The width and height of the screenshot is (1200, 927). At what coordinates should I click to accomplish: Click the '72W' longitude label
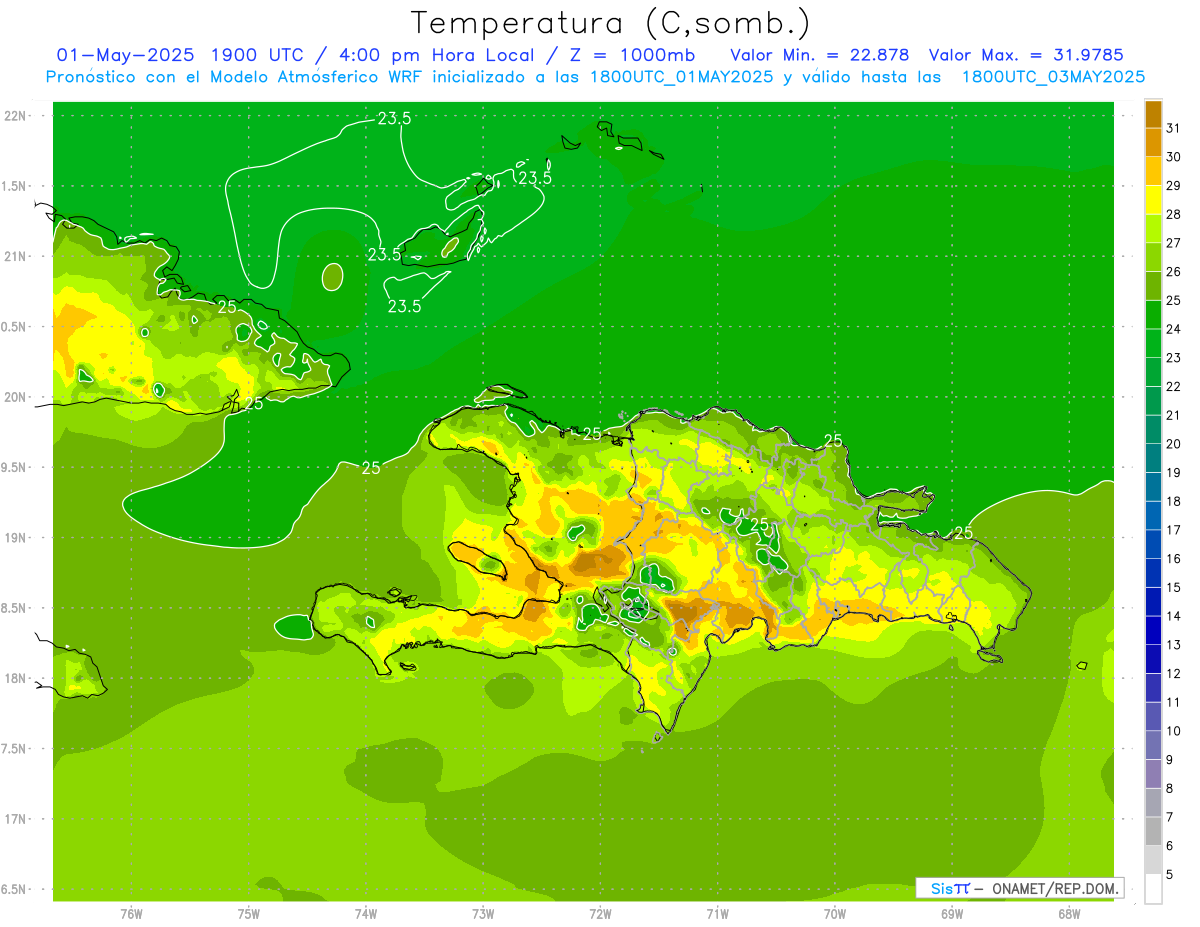pos(600,913)
